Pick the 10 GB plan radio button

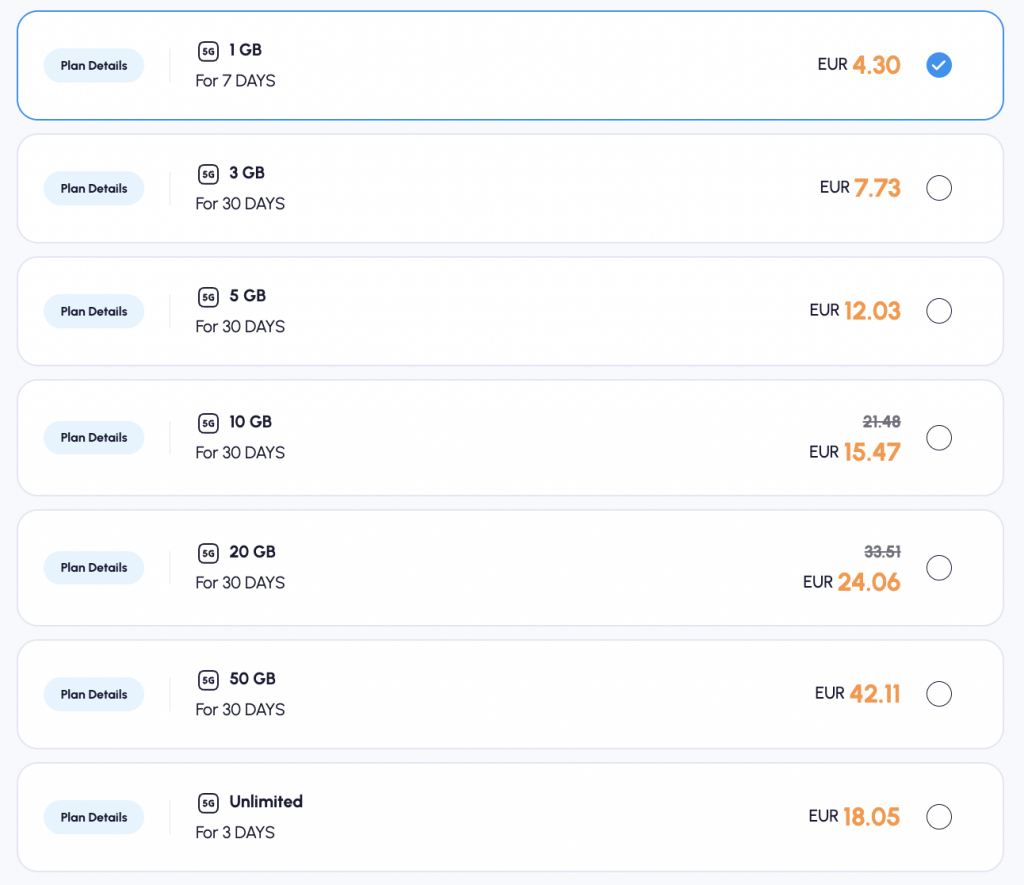click(938, 438)
